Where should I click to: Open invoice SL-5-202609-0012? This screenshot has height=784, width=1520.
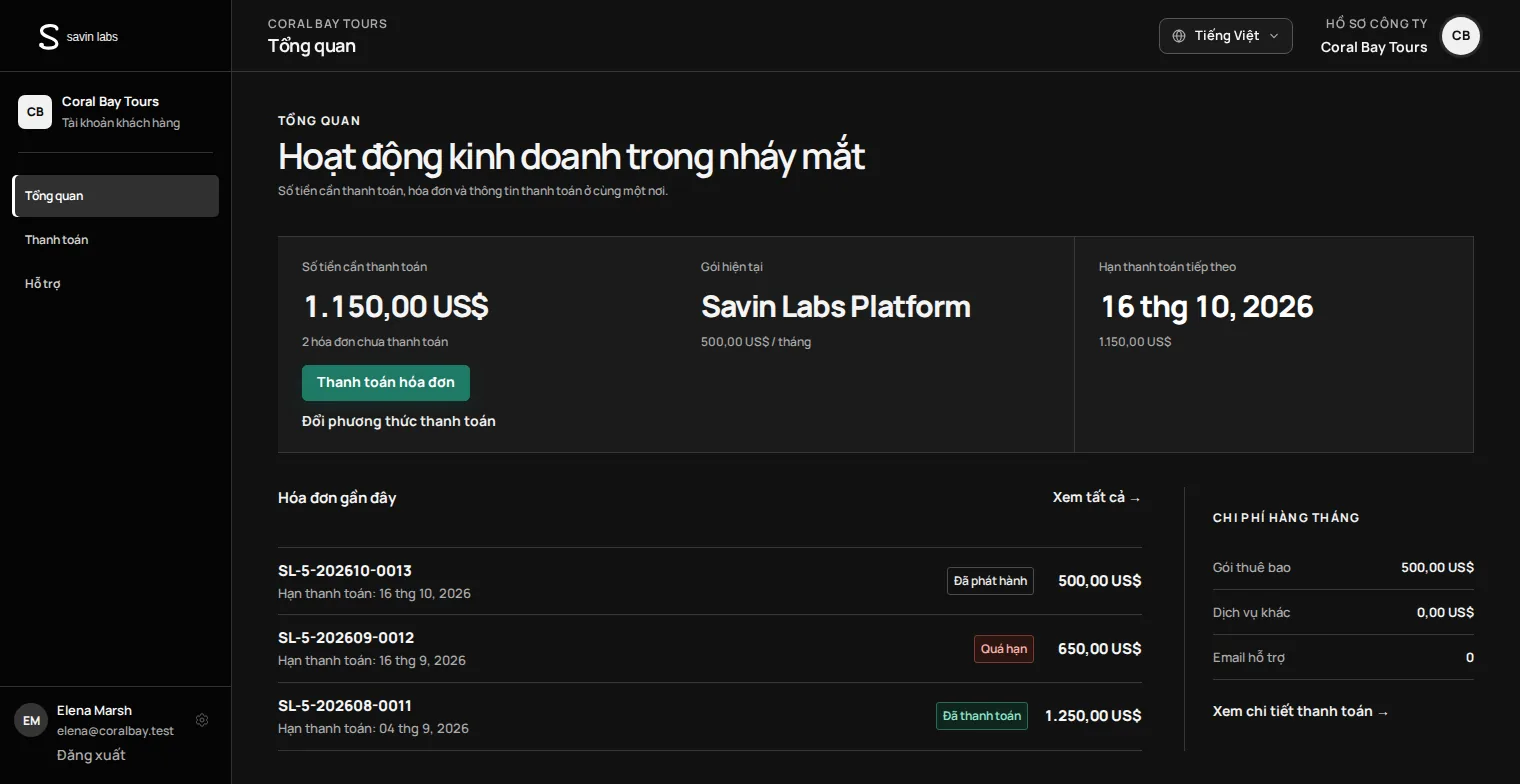pos(710,648)
